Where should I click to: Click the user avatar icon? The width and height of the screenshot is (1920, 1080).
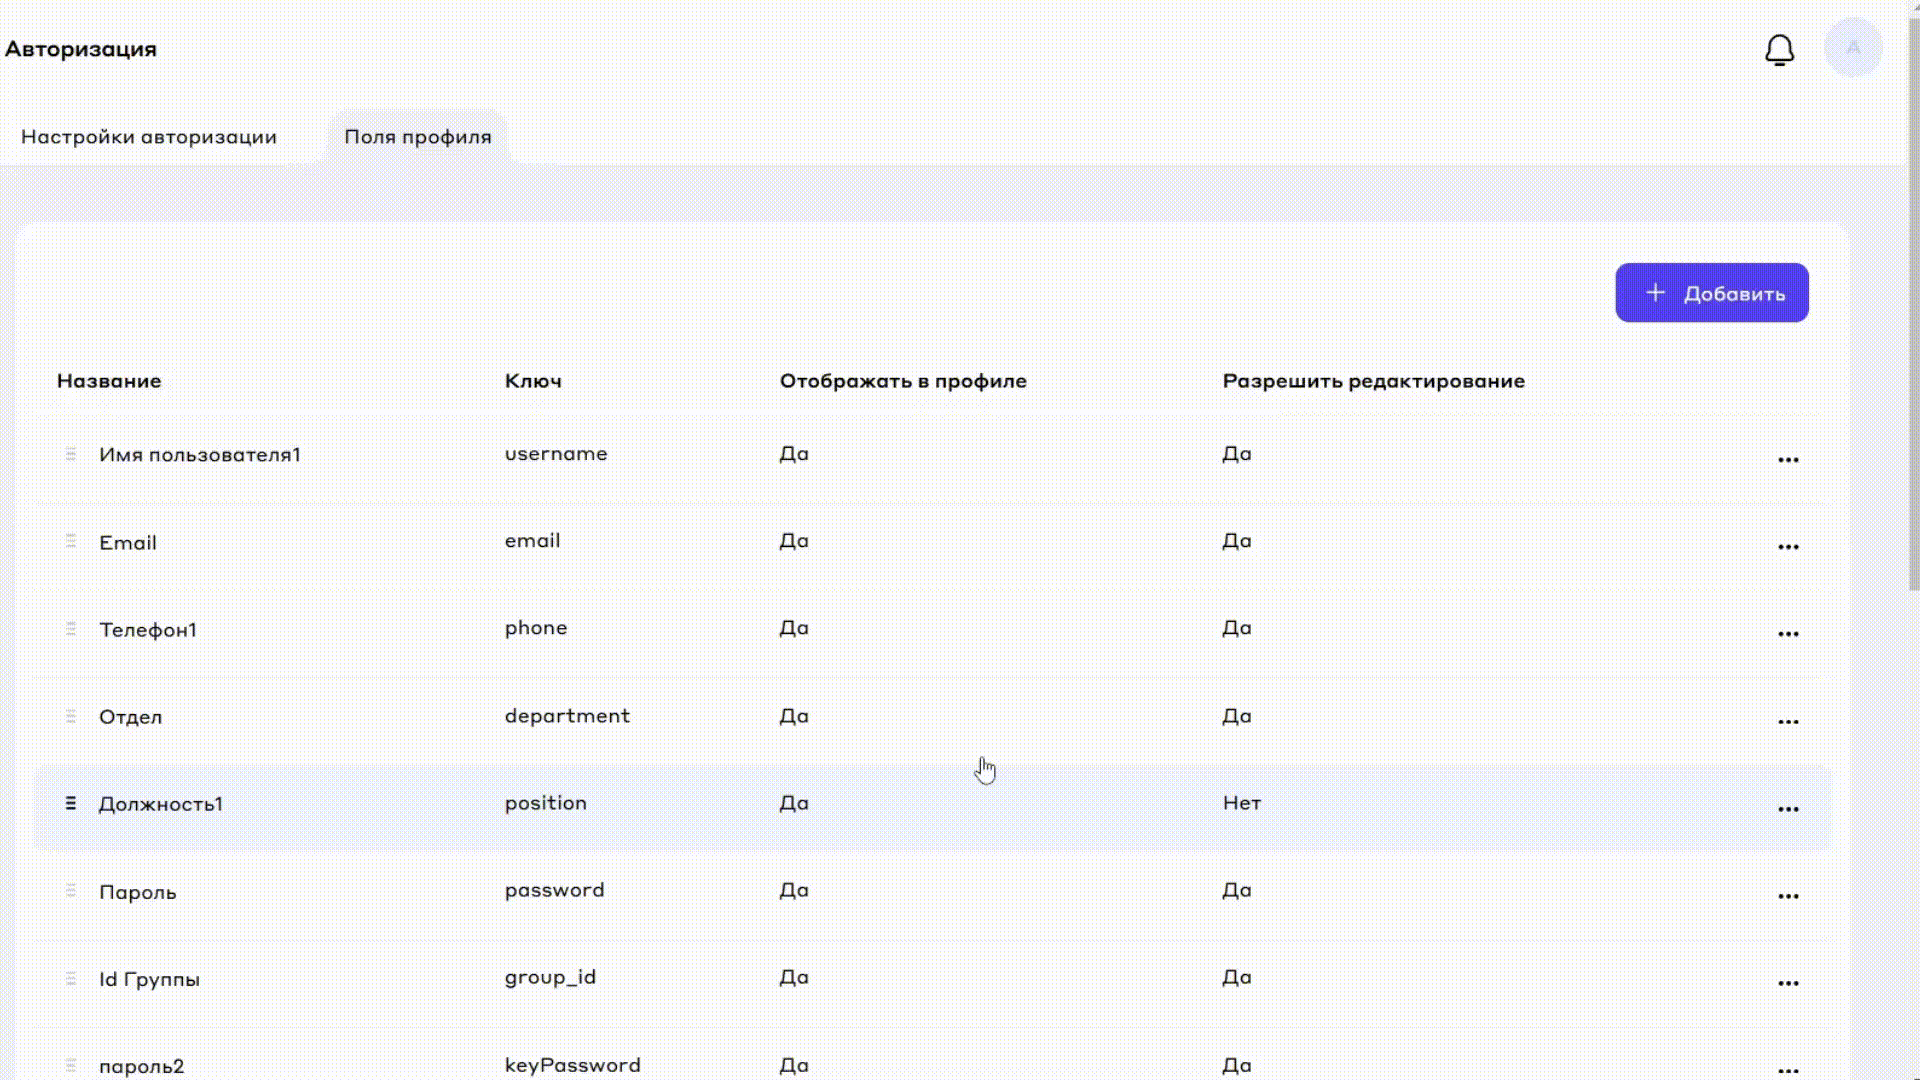1853,48
